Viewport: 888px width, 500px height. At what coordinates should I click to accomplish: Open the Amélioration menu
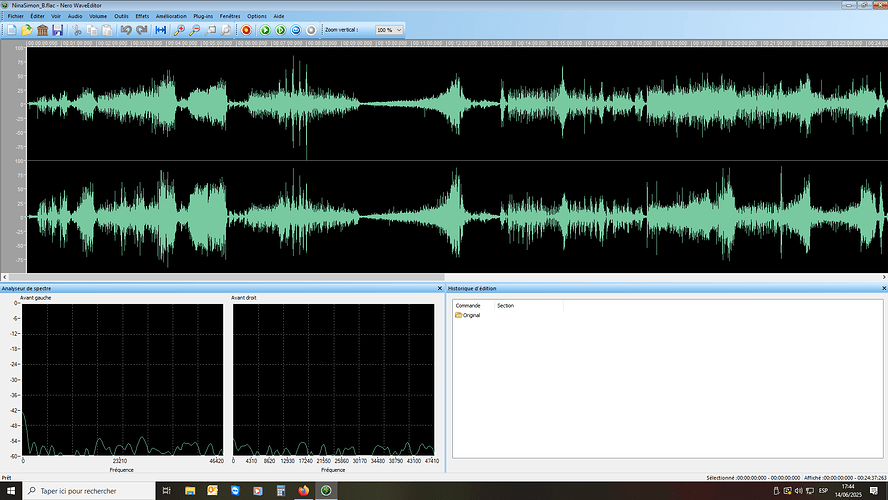click(171, 16)
